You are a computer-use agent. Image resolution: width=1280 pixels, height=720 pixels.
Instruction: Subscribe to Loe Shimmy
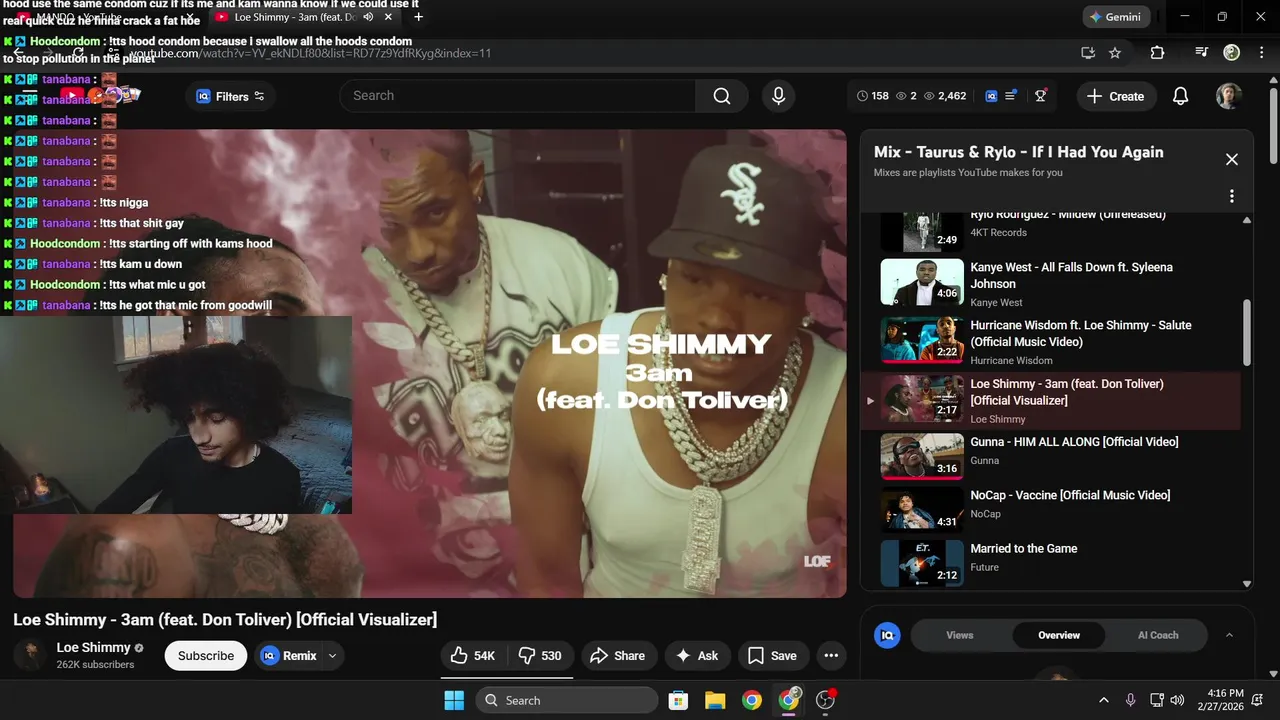[206, 656]
